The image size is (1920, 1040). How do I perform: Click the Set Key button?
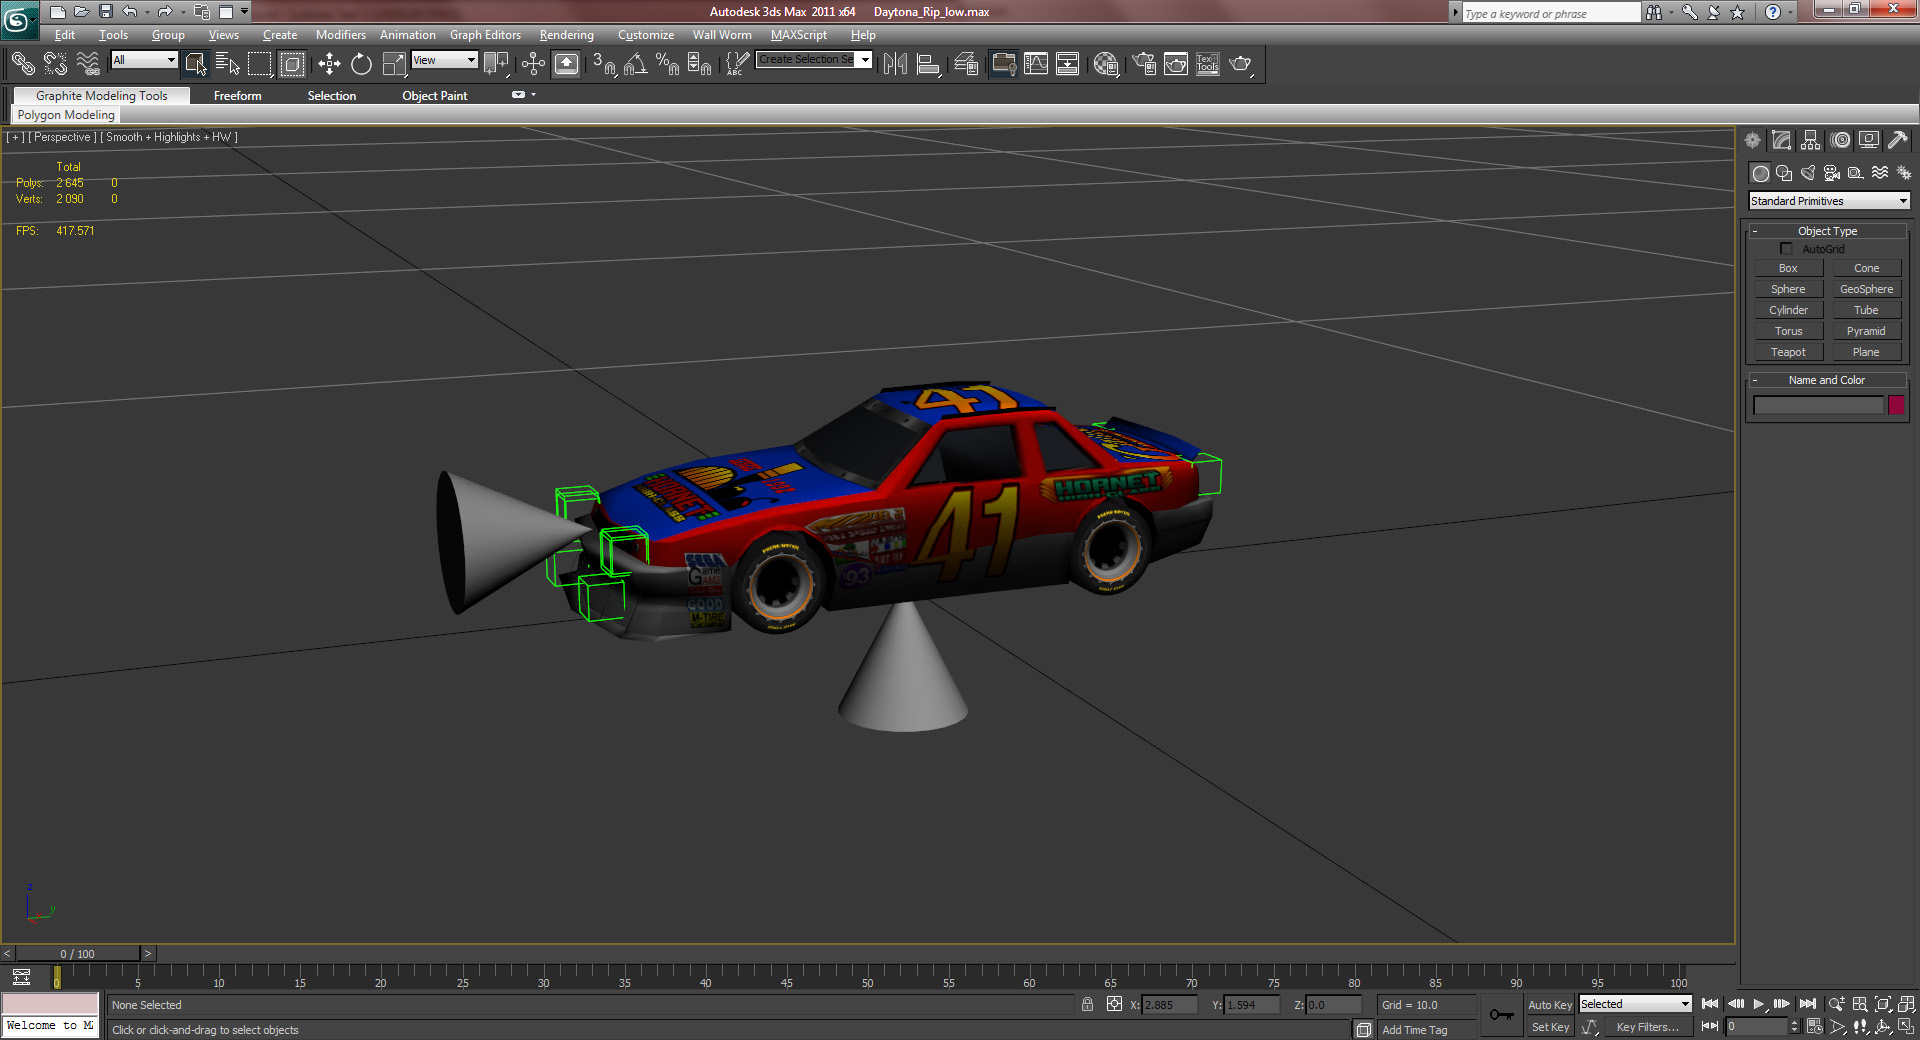[1549, 1027]
